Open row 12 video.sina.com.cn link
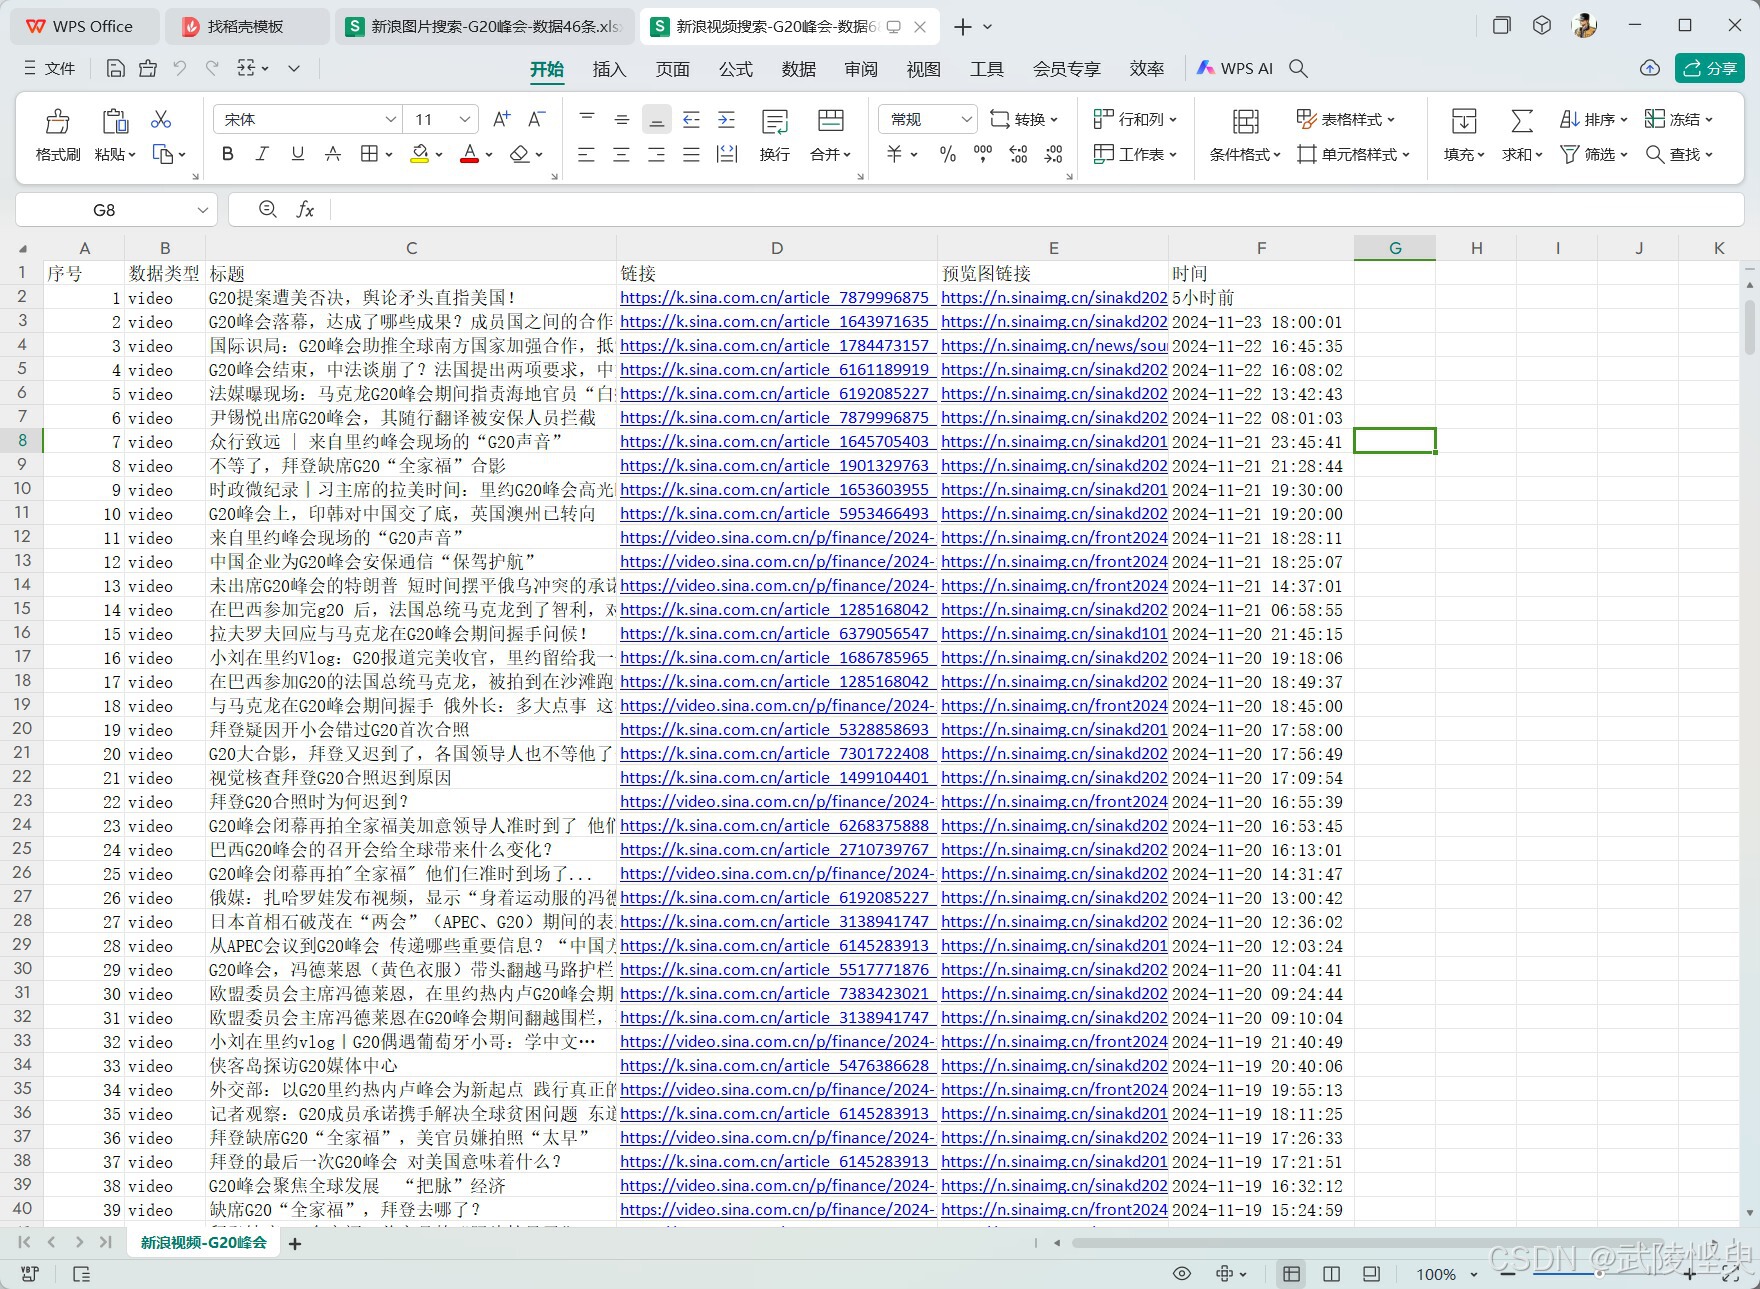 tap(777, 538)
